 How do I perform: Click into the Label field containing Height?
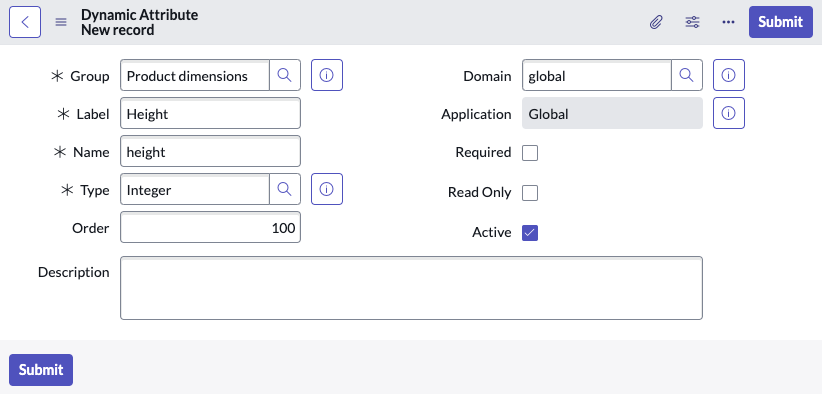[210, 113]
